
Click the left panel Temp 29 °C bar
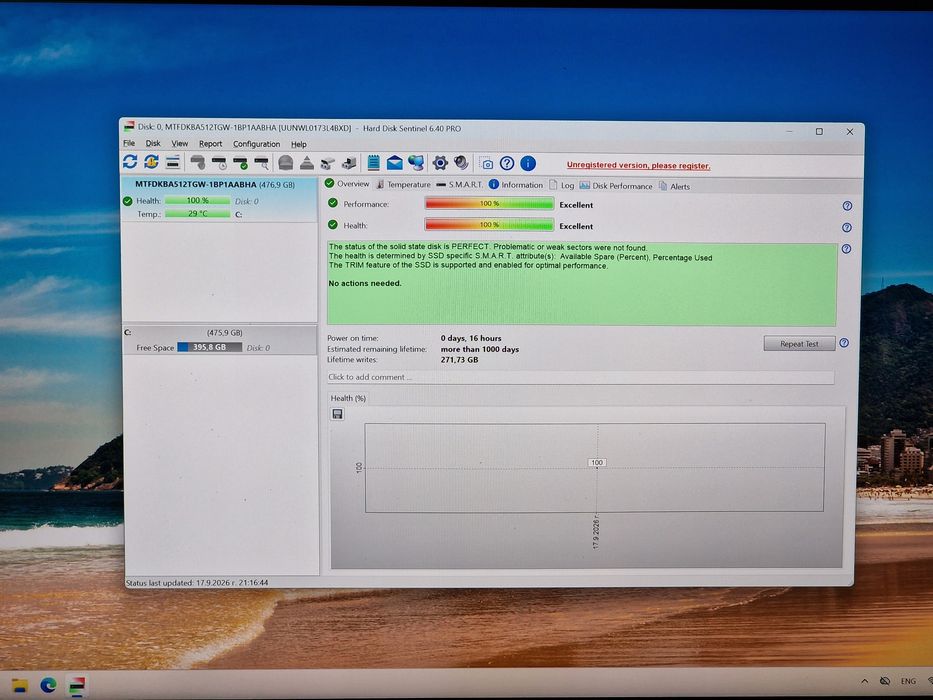click(x=198, y=214)
